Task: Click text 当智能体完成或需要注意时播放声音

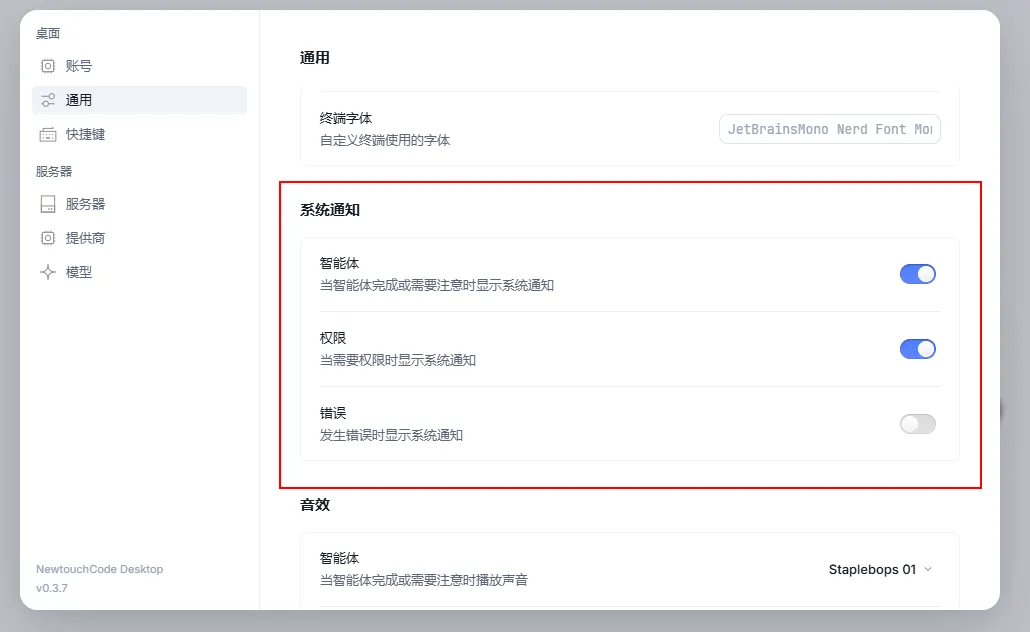Action: [424, 580]
